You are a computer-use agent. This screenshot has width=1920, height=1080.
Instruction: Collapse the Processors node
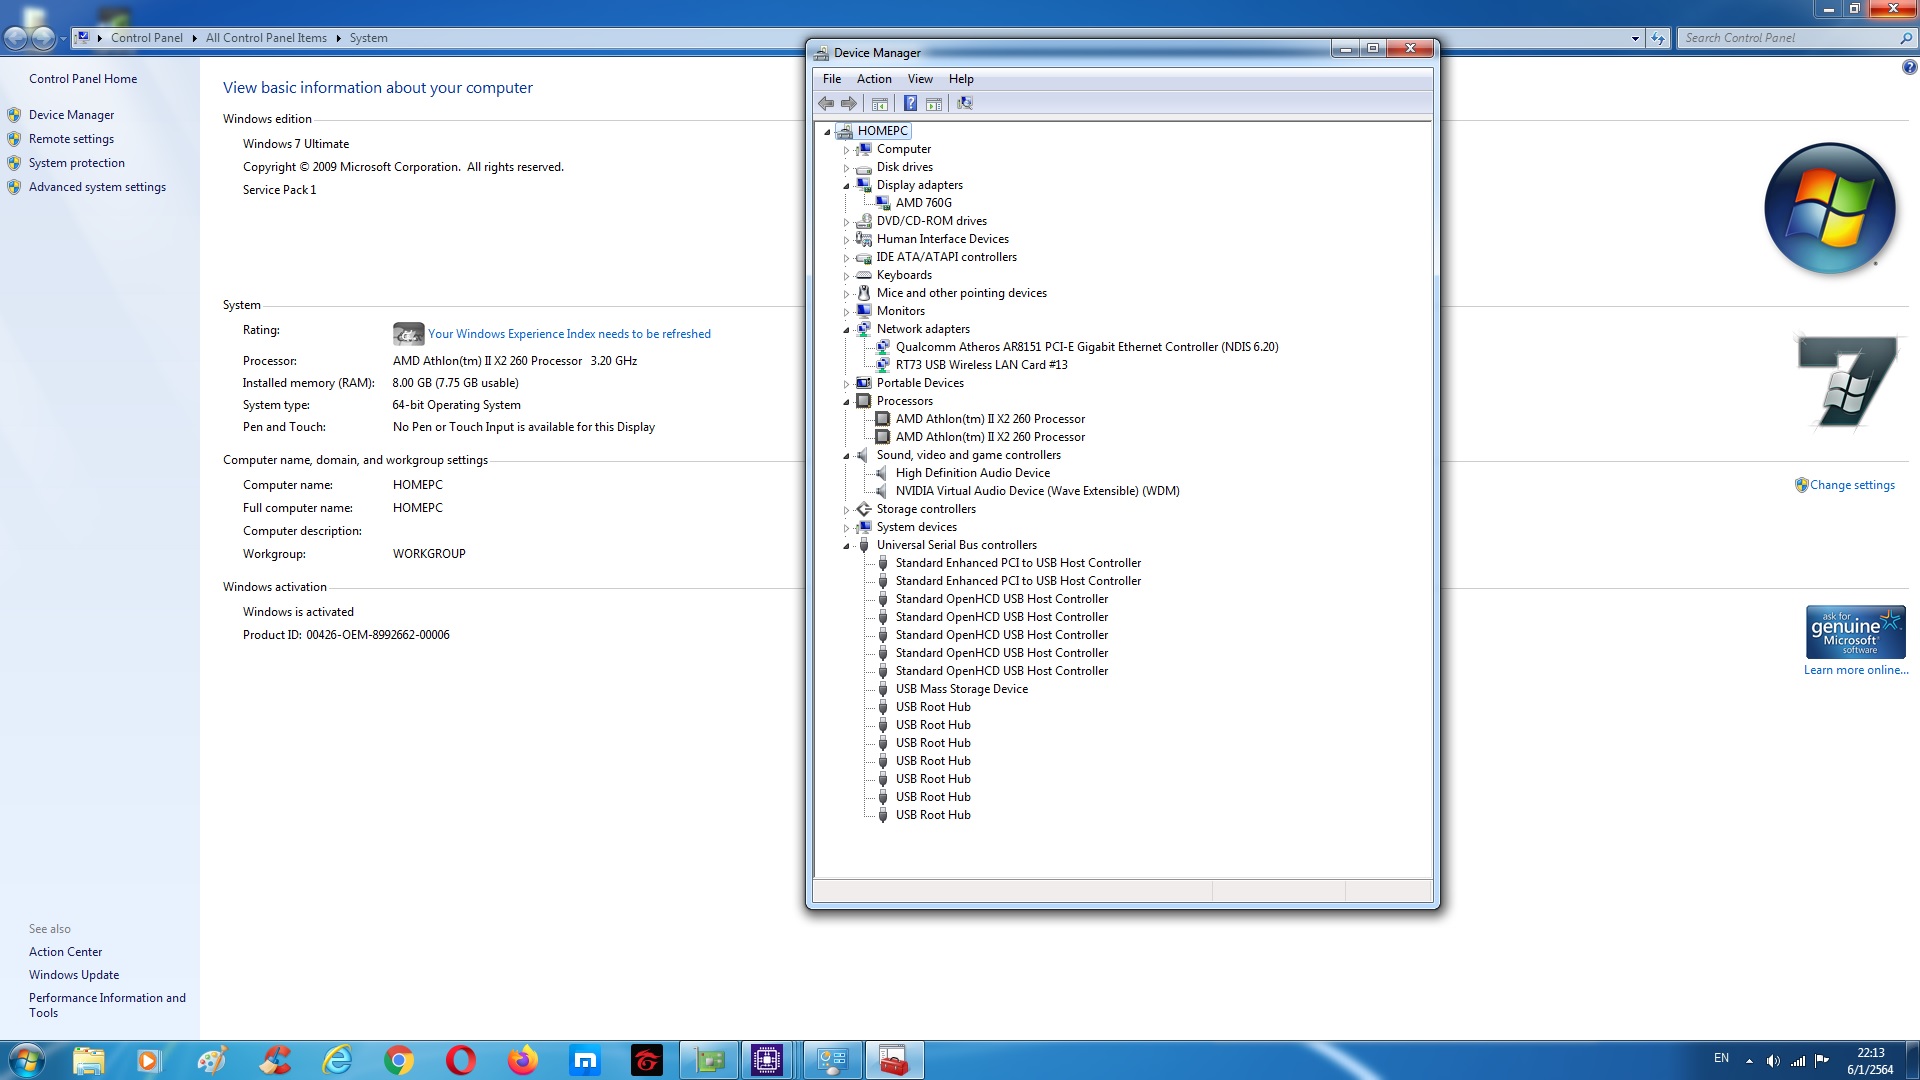pos(846,402)
